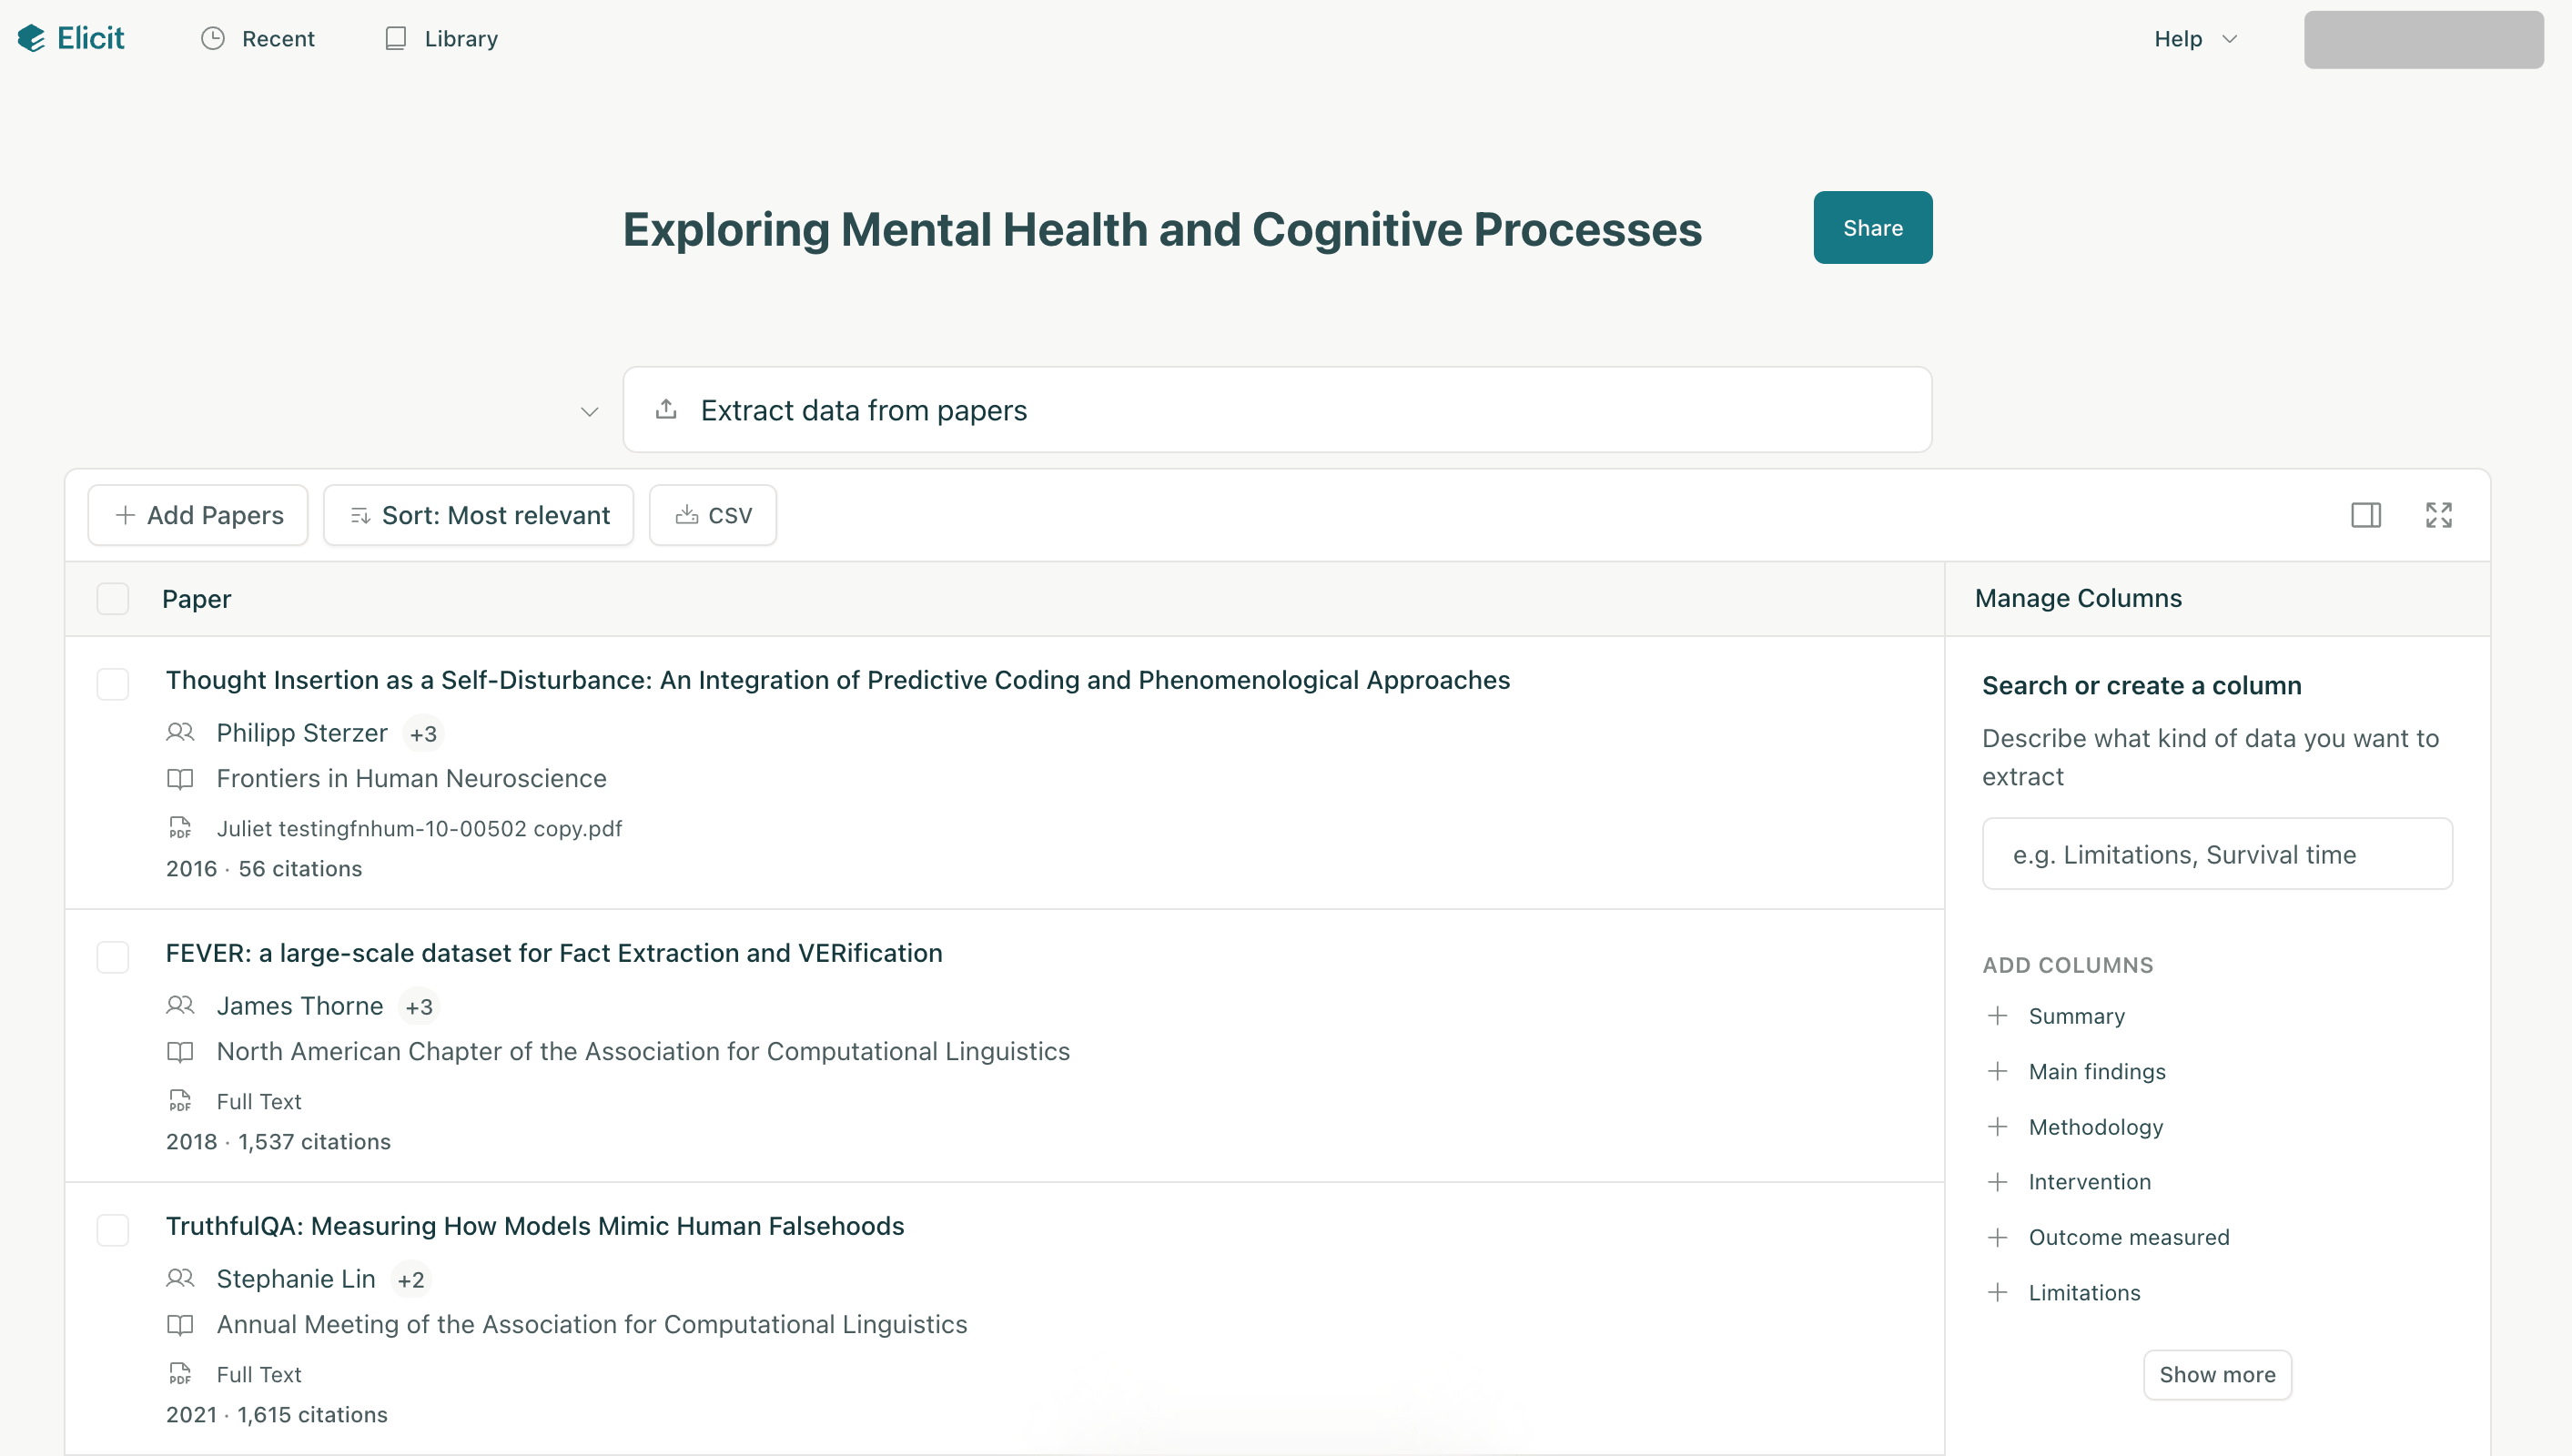This screenshot has height=1456, width=2572.
Task: Click journal icon beside Annual Meeting of ACL
Action: pyautogui.click(x=180, y=1325)
